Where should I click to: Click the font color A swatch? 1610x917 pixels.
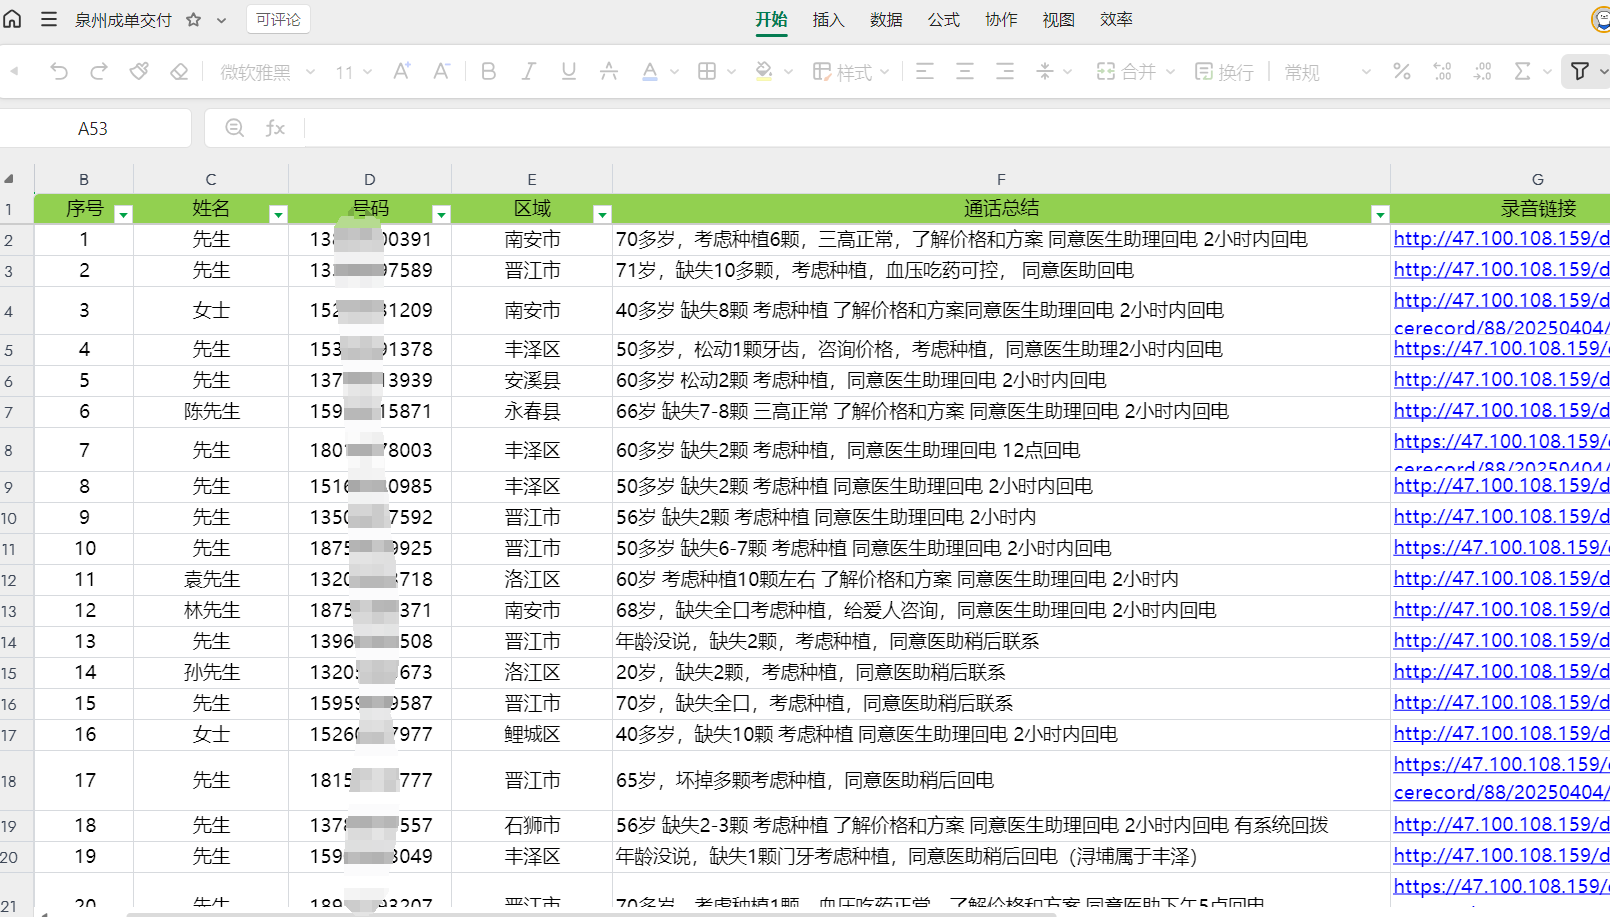(650, 72)
